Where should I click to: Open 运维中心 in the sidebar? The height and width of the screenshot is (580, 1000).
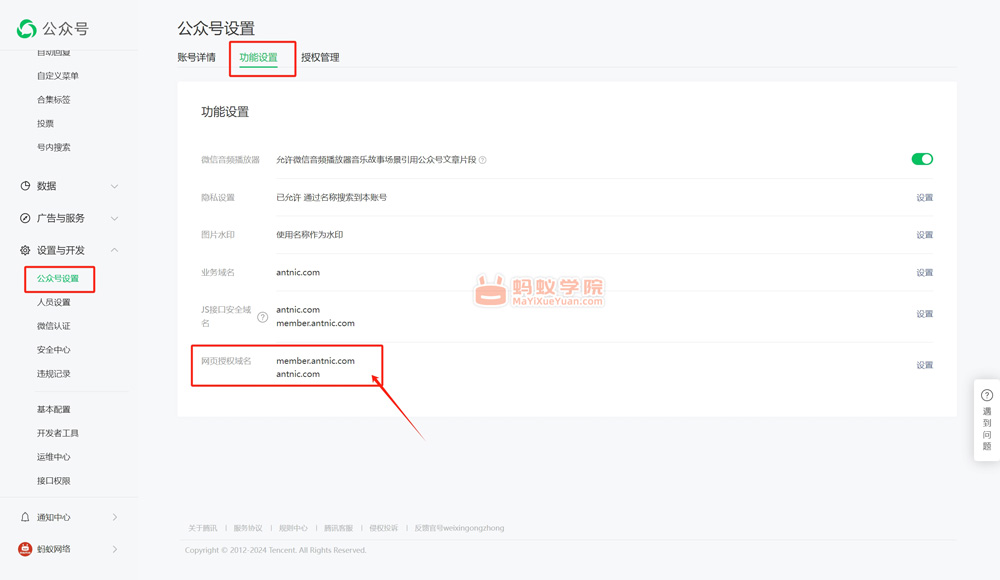(54, 457)
